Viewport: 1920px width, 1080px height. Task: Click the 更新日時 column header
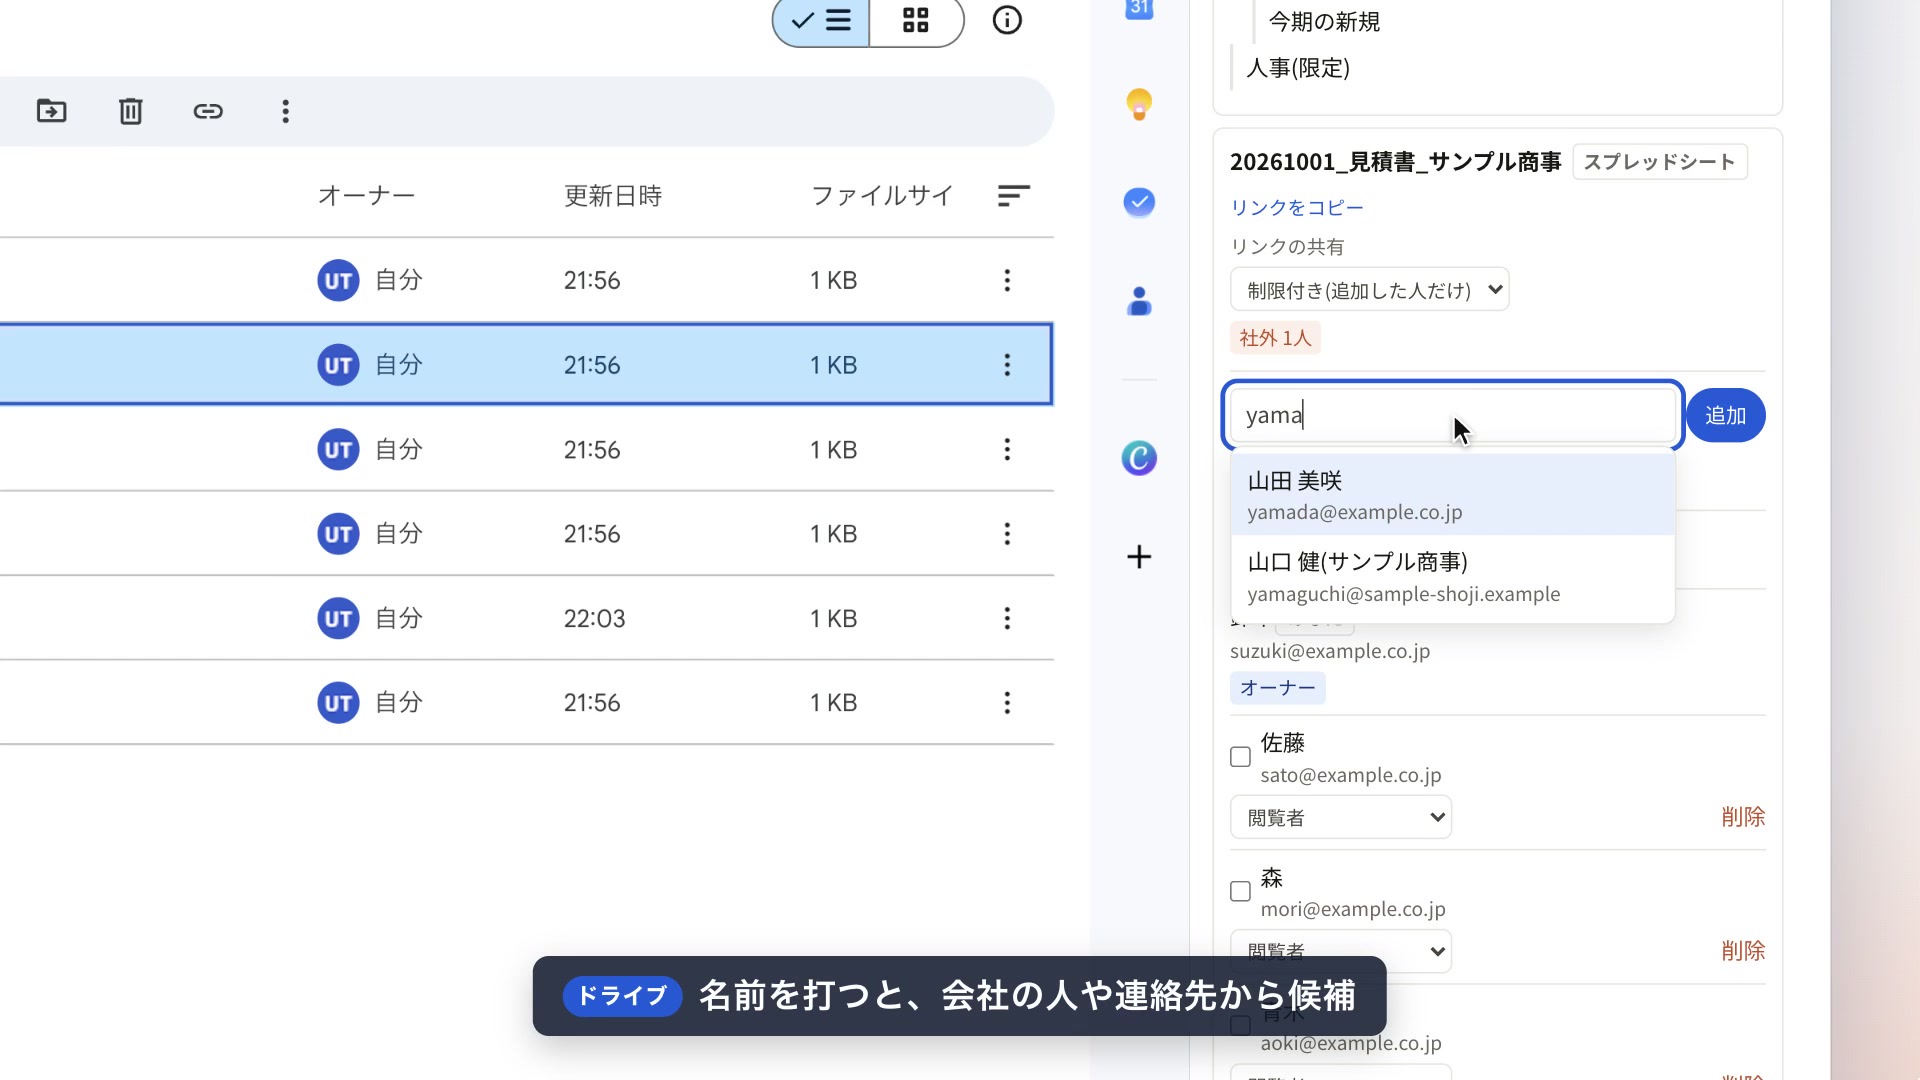point(613,196)
